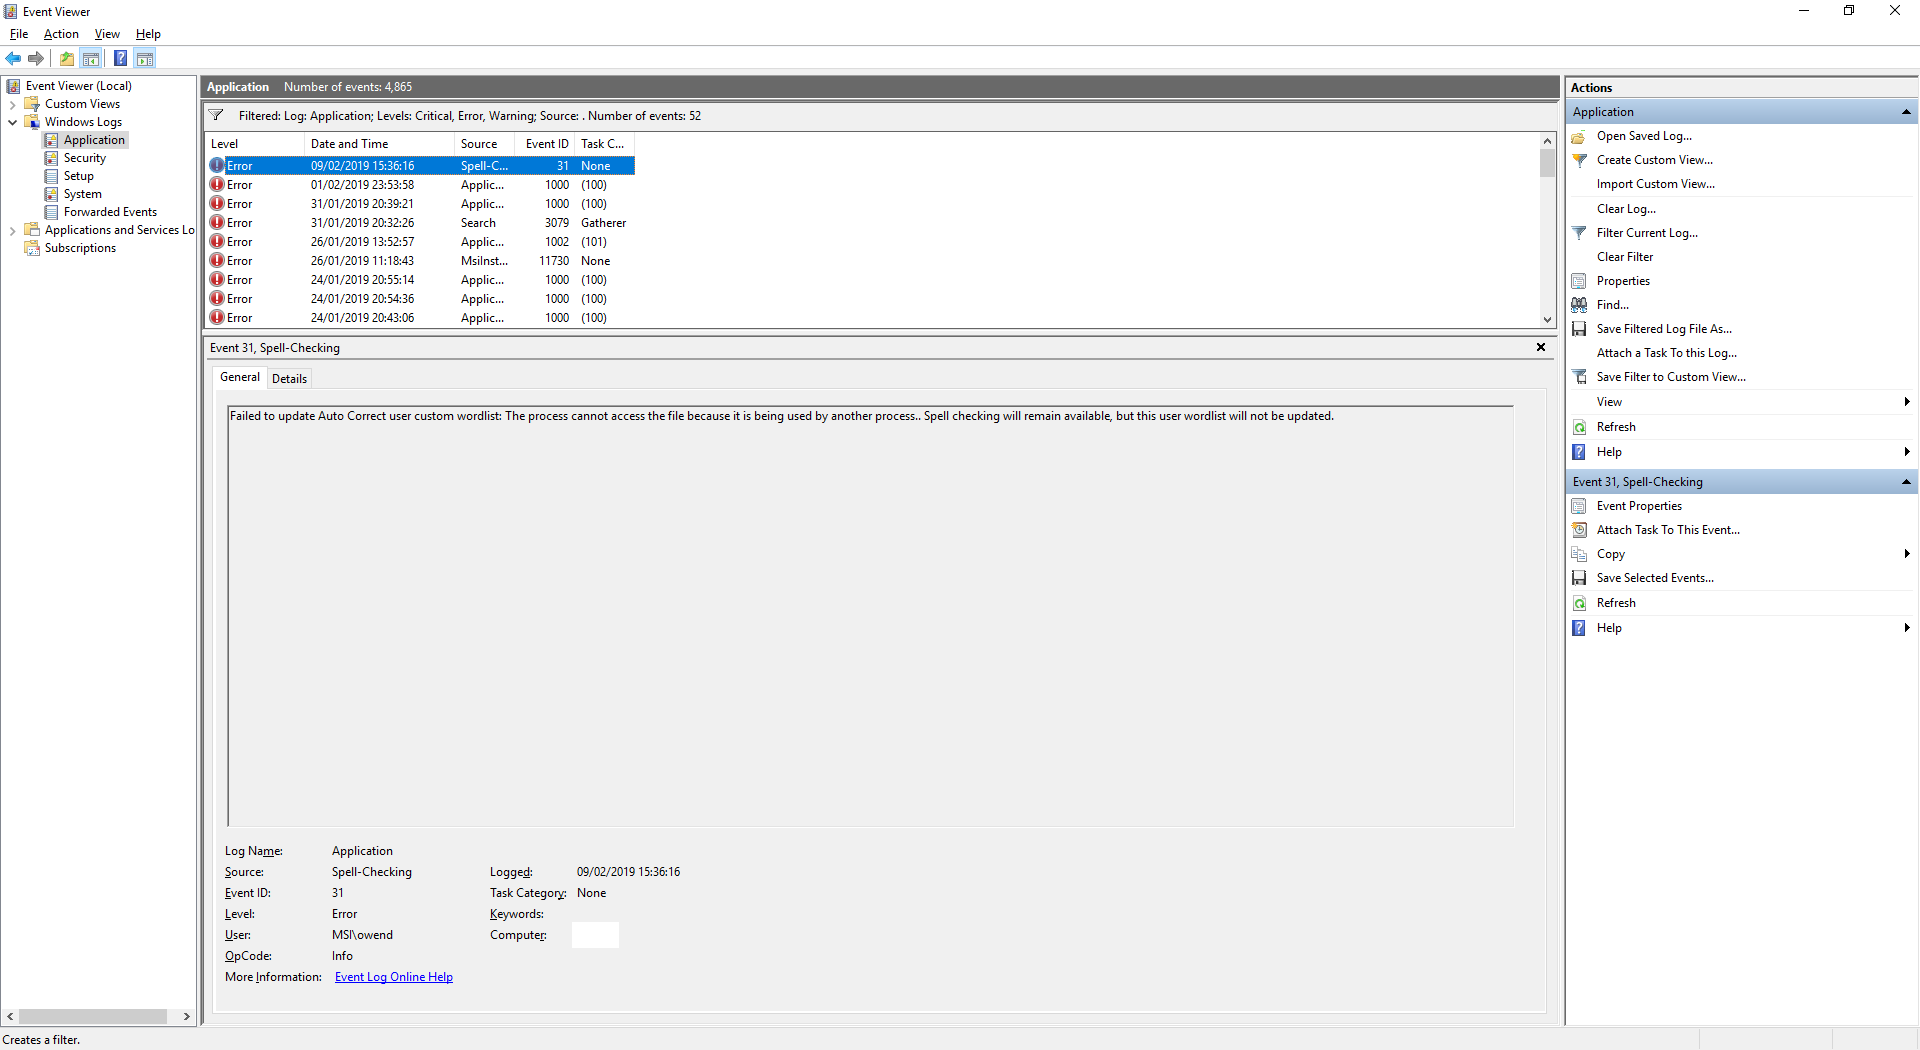Click Attach a Task To this Log...
This screenshot has height=1050, width=1920.
(x=1667, y=353)
